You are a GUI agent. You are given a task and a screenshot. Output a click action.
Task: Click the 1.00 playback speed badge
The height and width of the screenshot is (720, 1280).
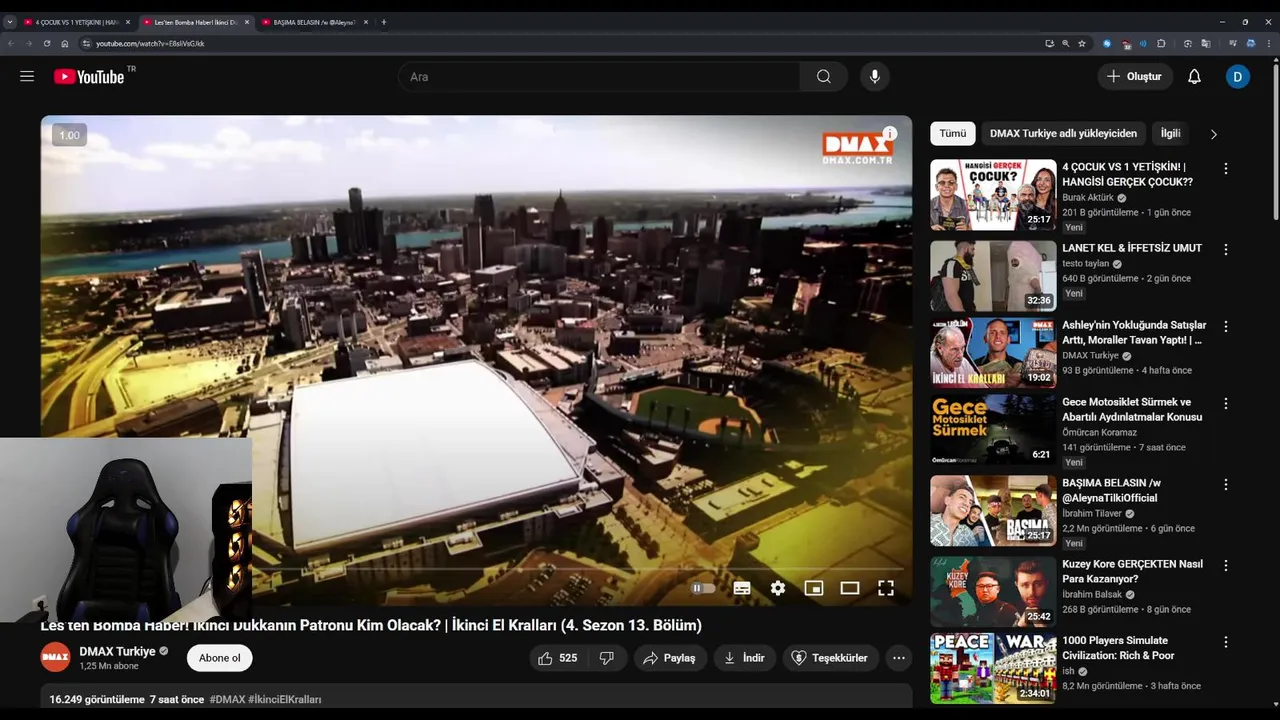tap(69, 135)
